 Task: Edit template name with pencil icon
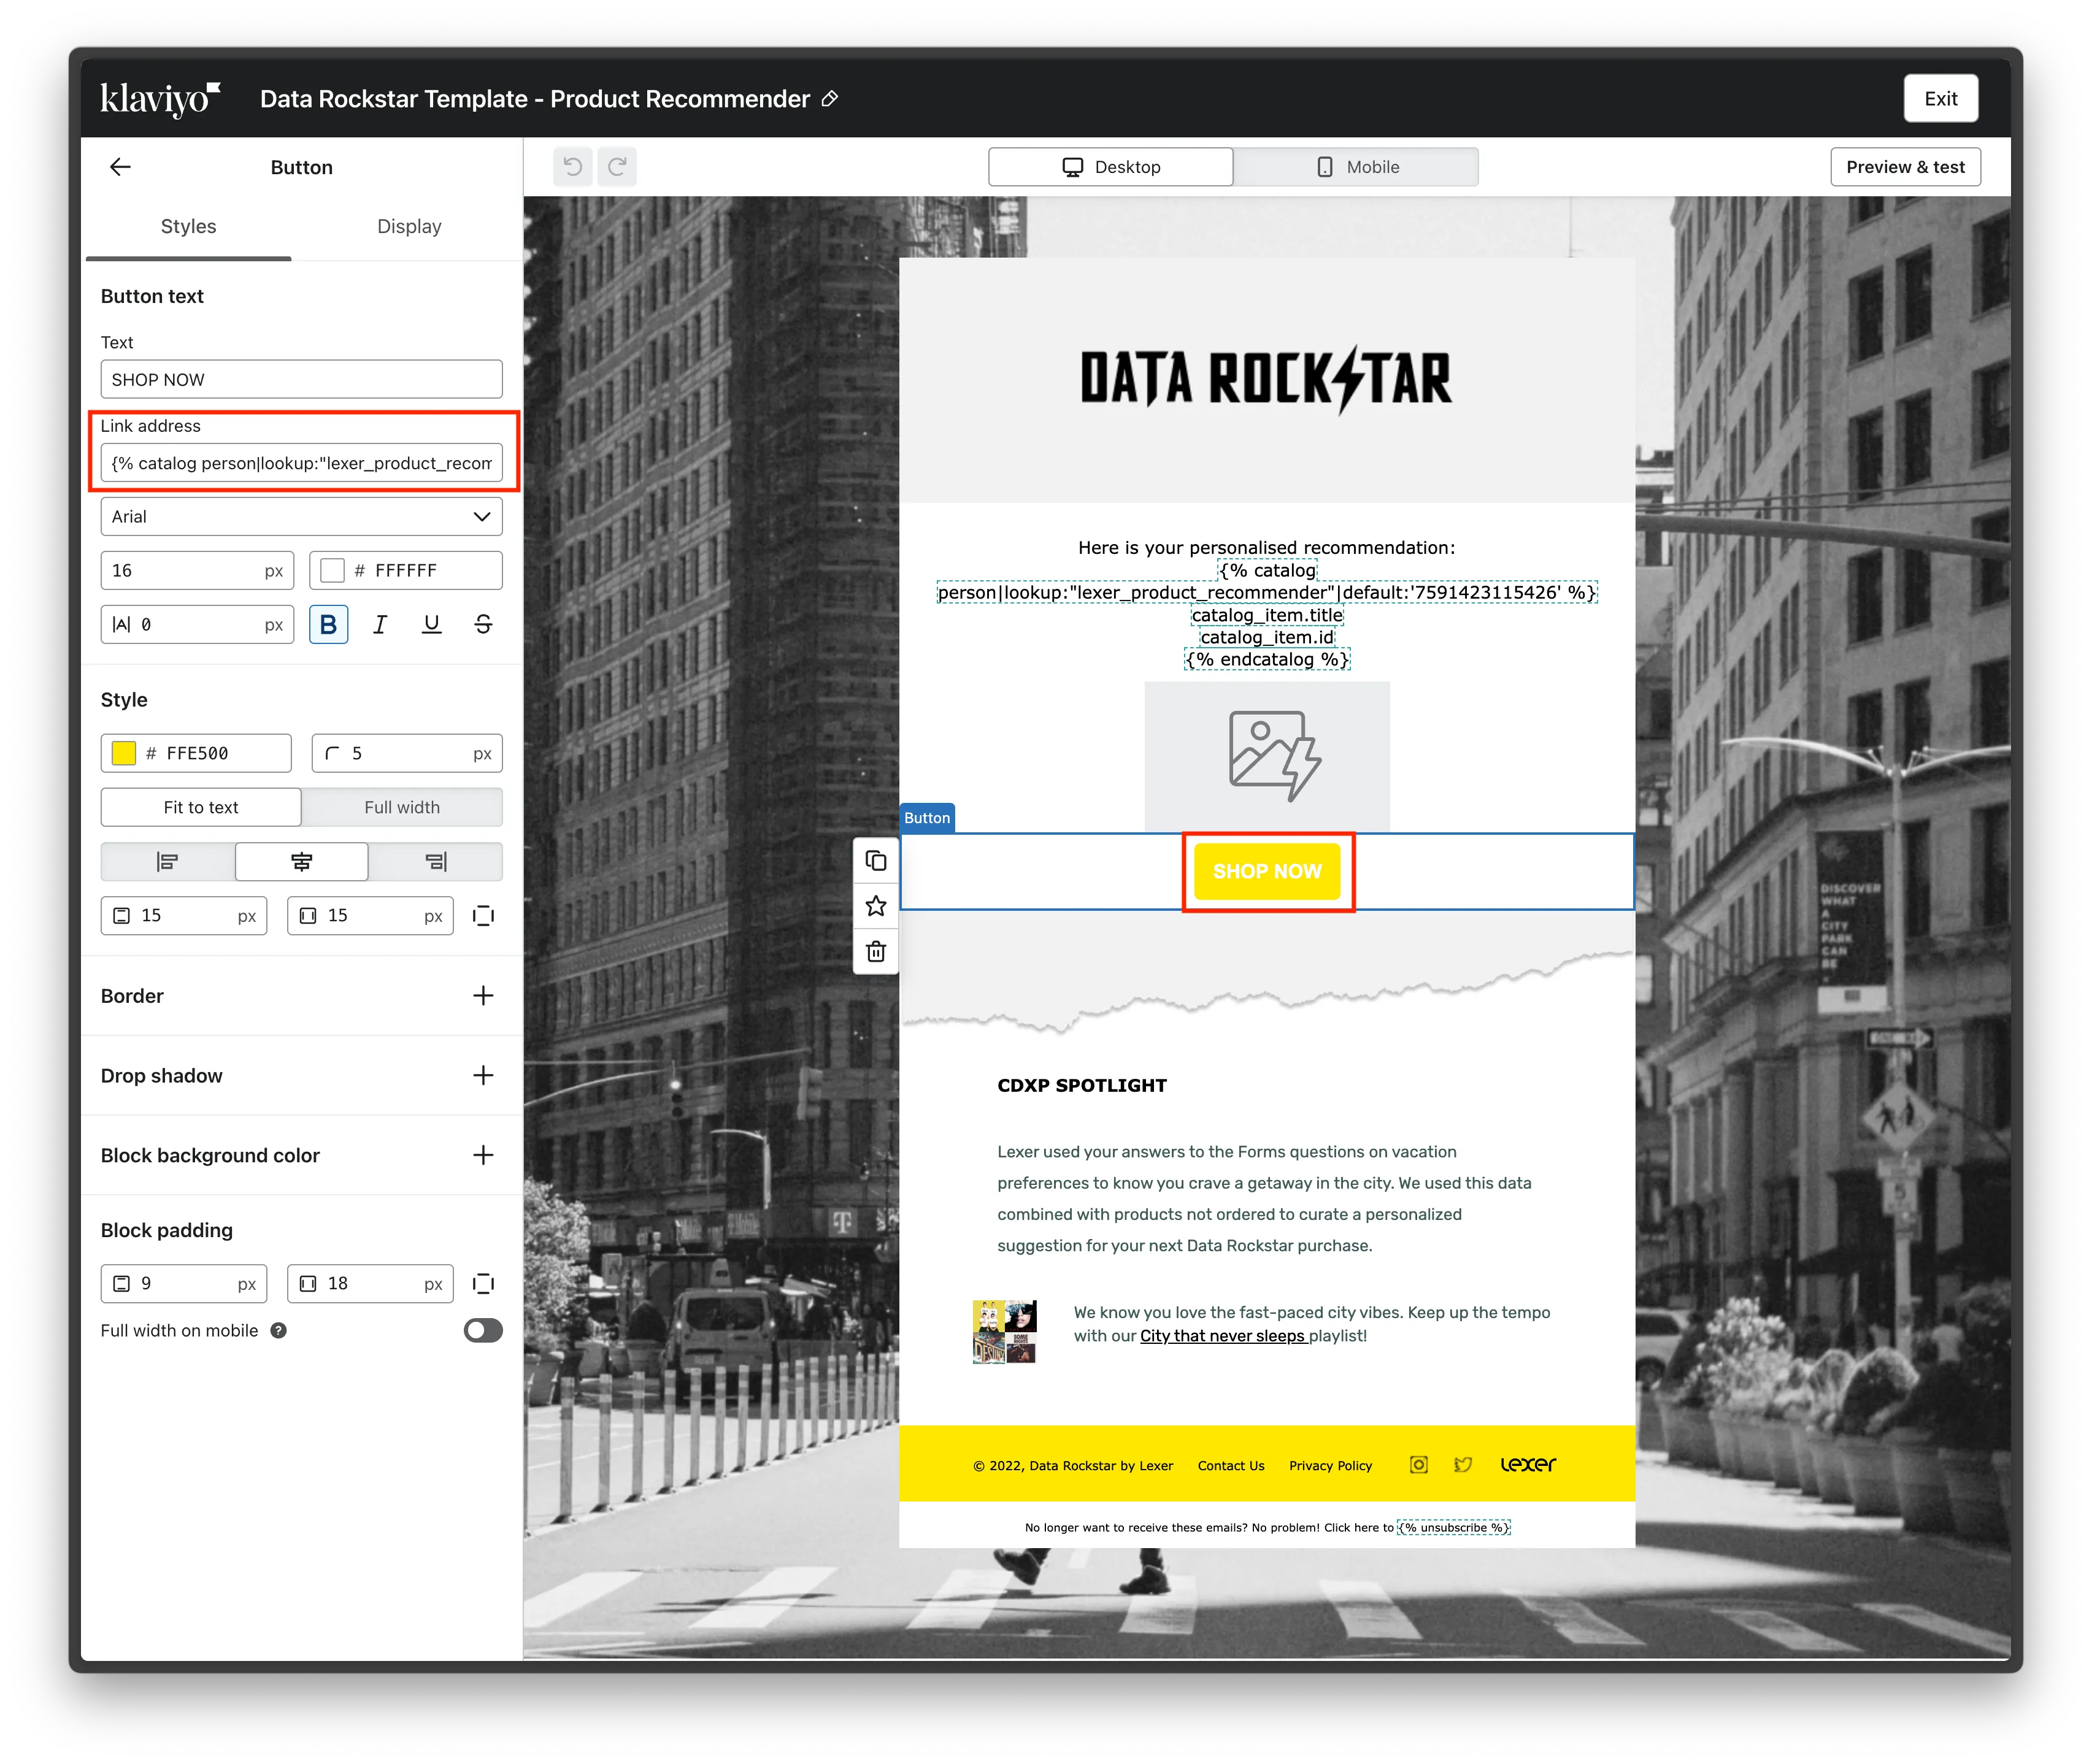[x=830, y=99]
